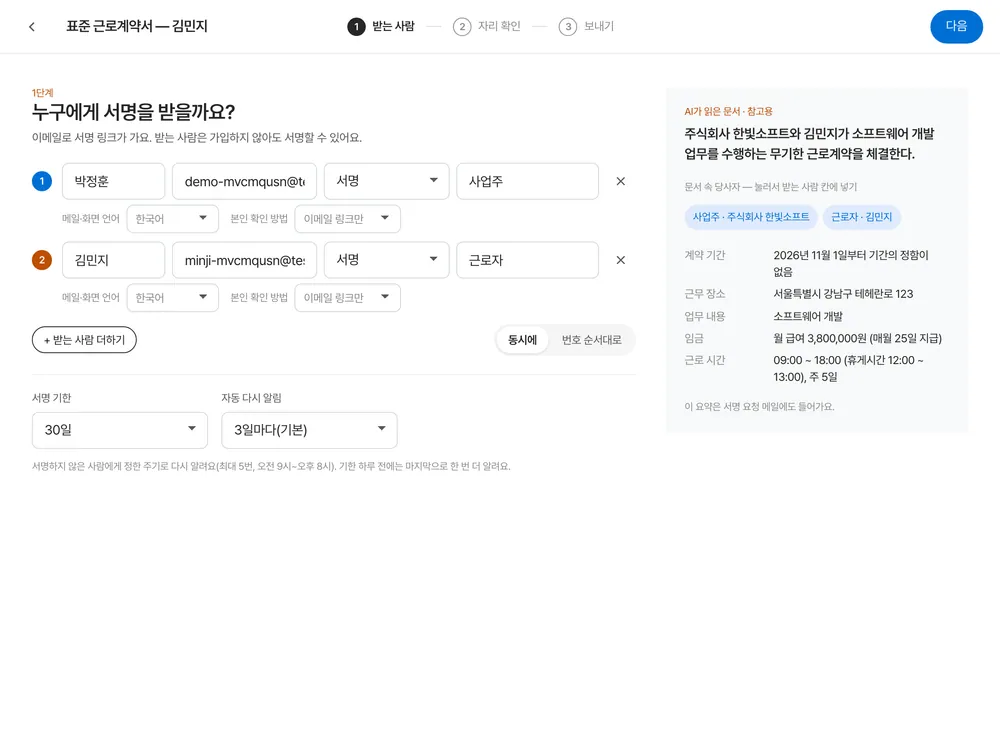Image resolution: width=1000 pixels, height=755 pixels.
Task: Edit the demo-mvcmqusn email field
Action: coord(244,181)
